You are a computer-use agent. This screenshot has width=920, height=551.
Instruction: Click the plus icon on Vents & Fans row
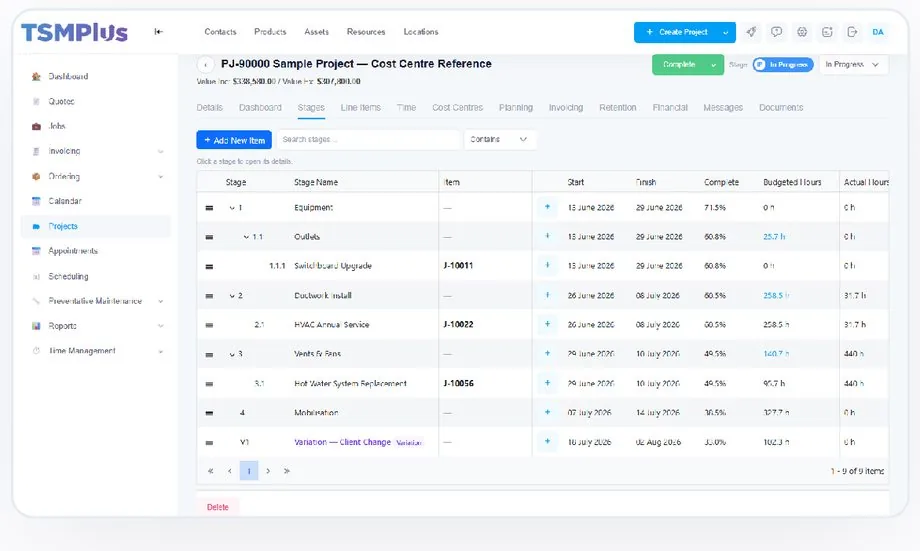click(x=547, y=353)
